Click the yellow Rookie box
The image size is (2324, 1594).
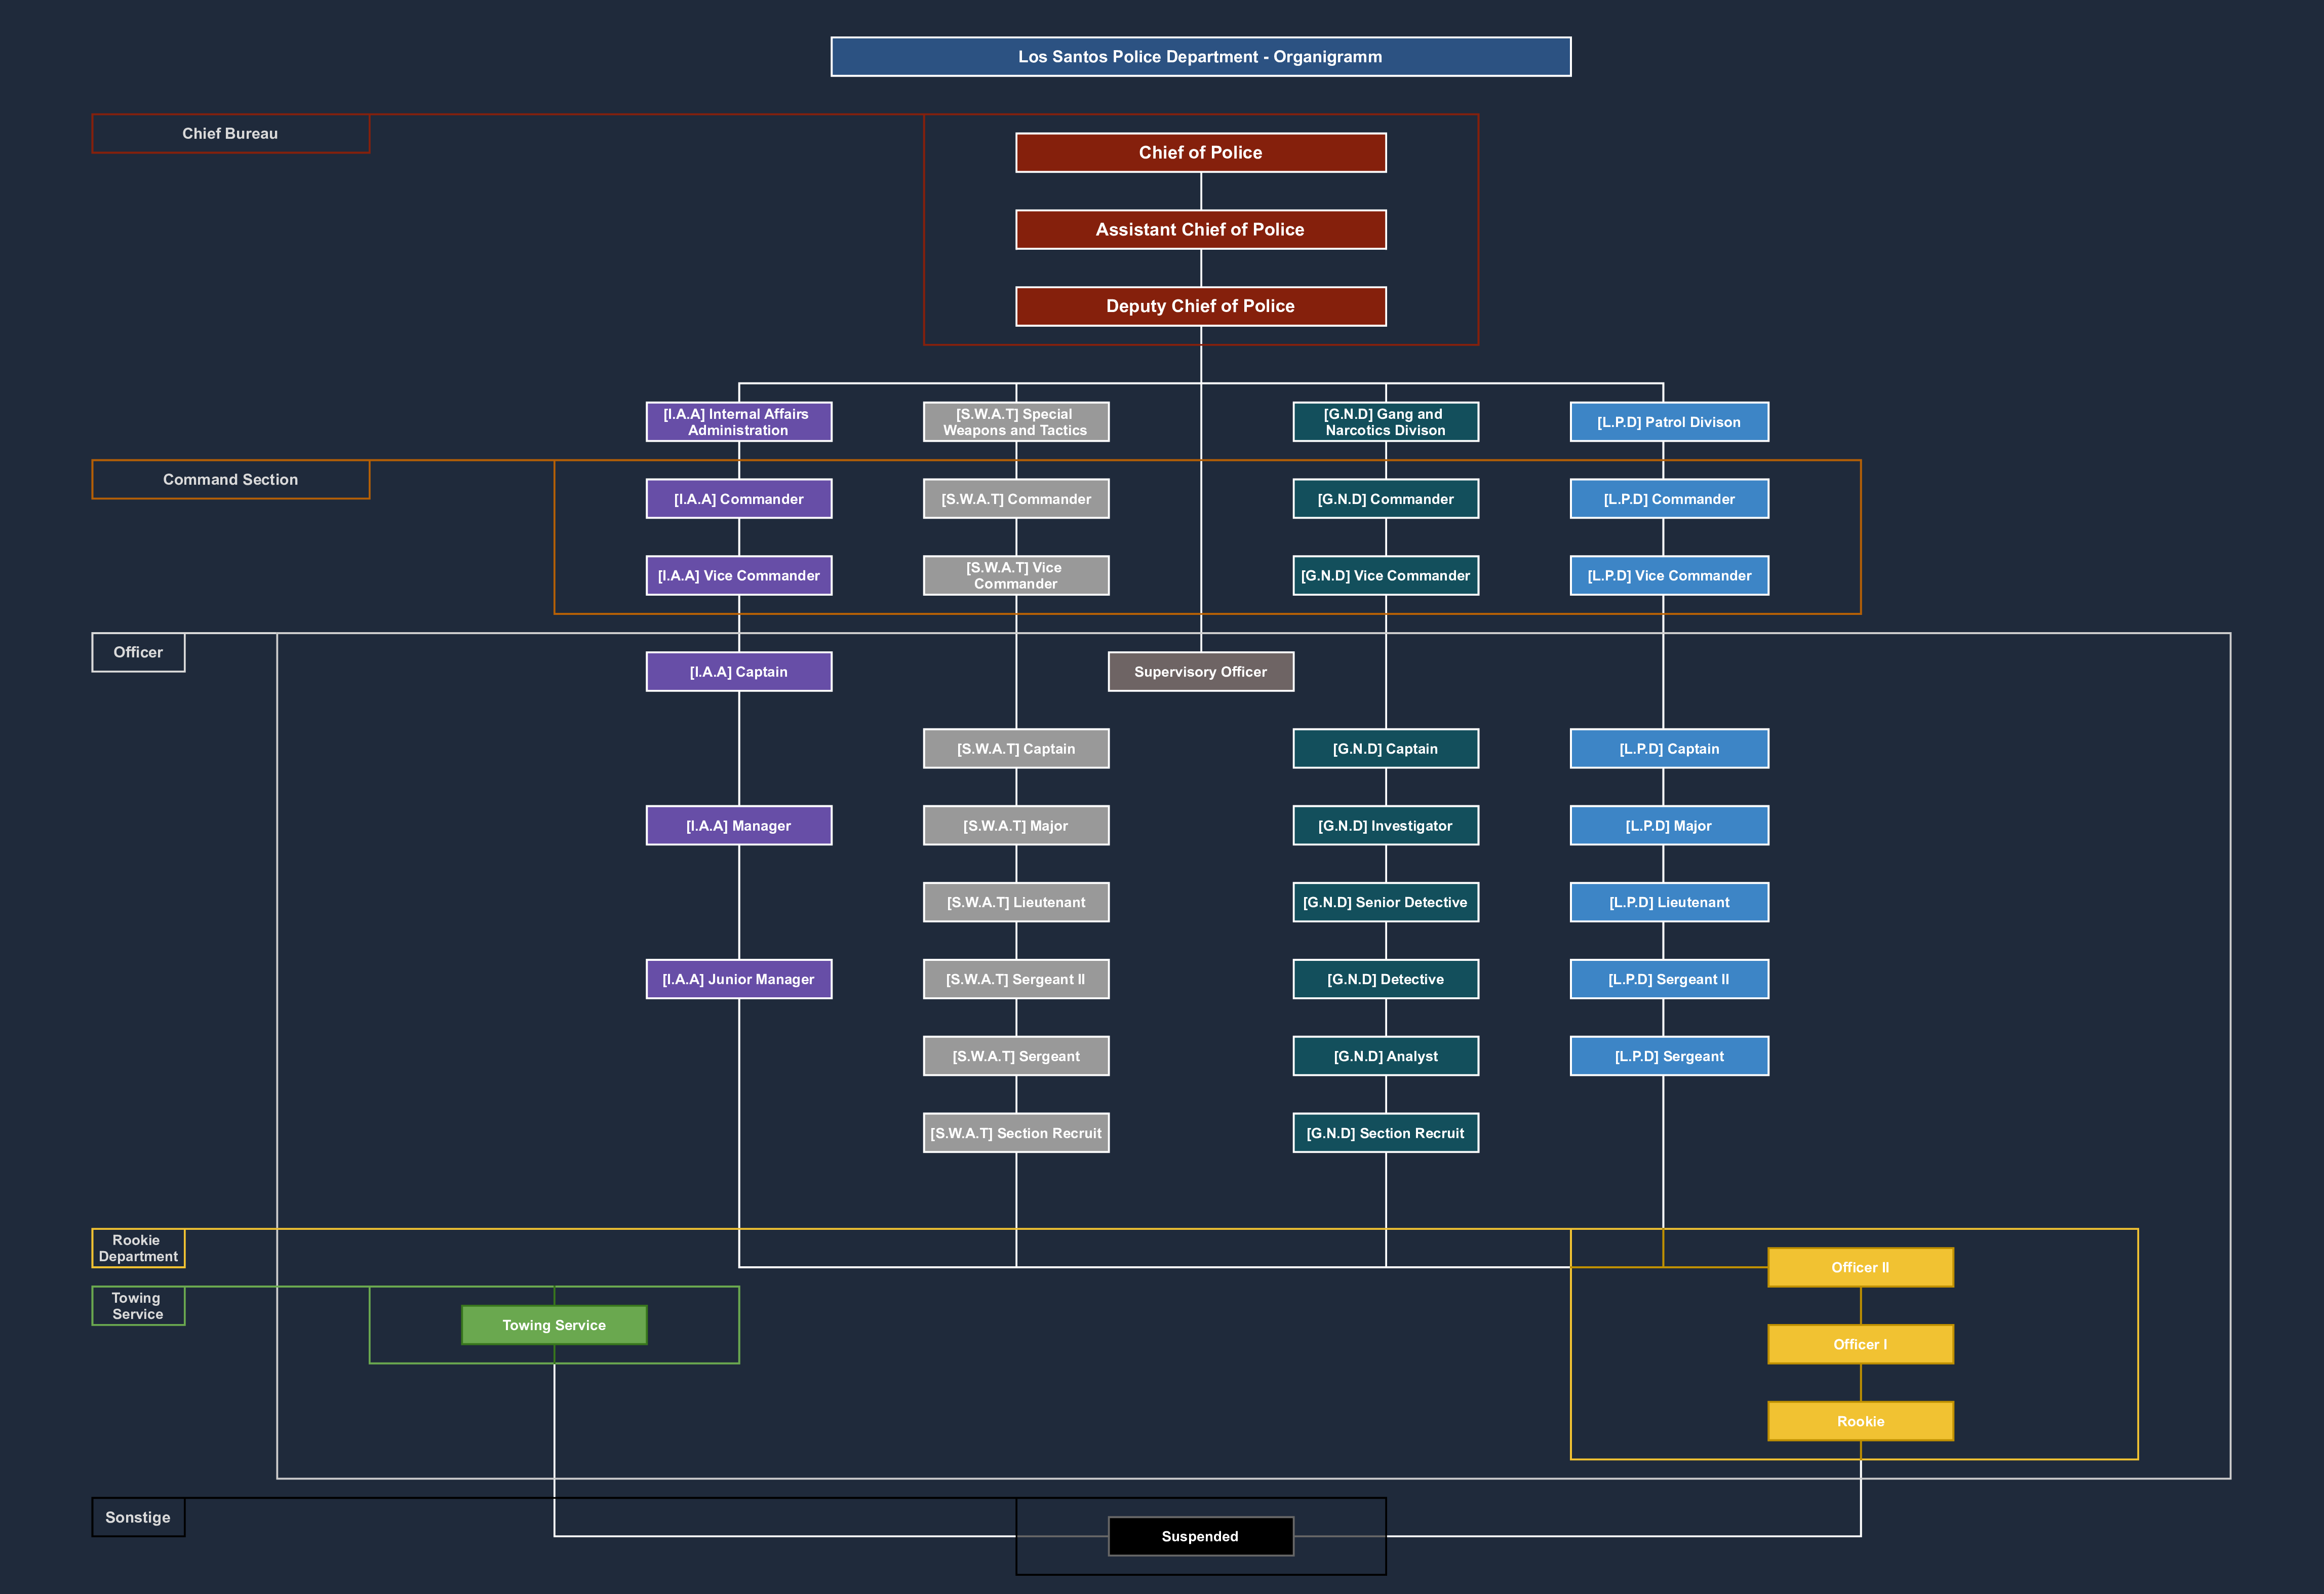1860,1421
